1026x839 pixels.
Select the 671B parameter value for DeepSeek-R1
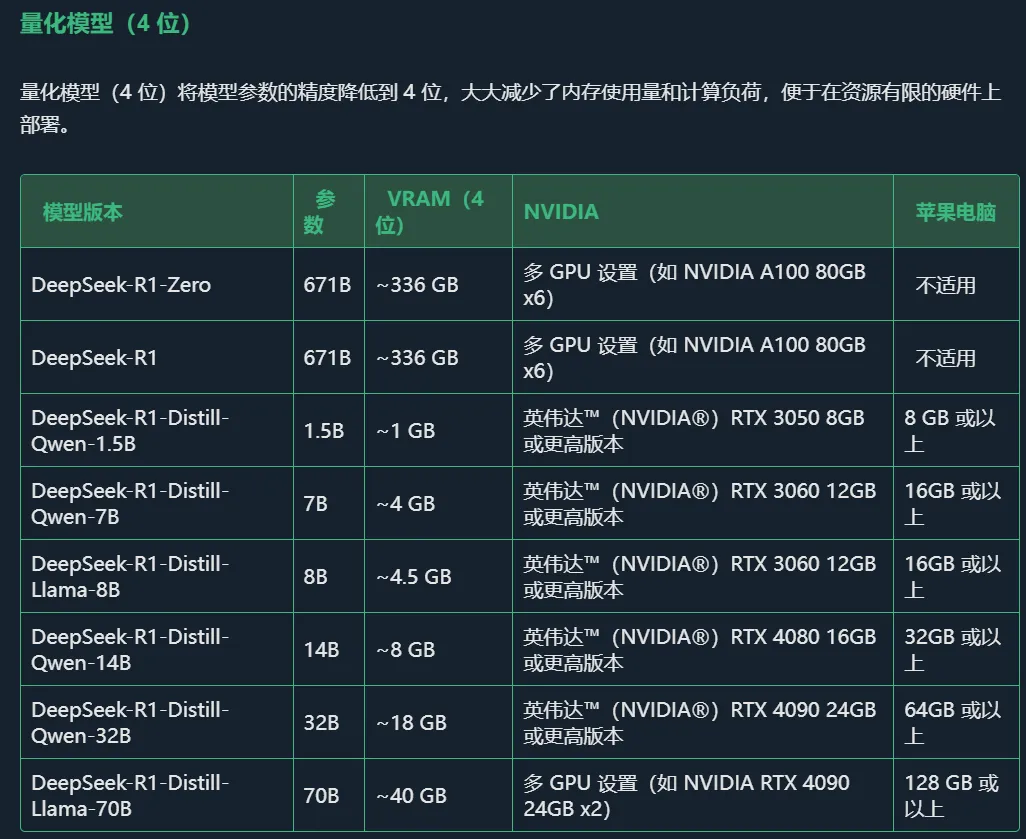326,357
